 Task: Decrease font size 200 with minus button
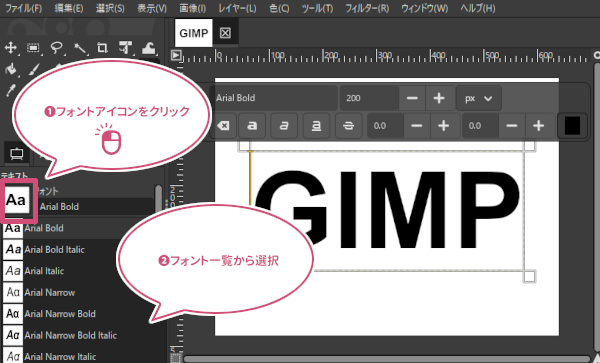click(412, 98)
